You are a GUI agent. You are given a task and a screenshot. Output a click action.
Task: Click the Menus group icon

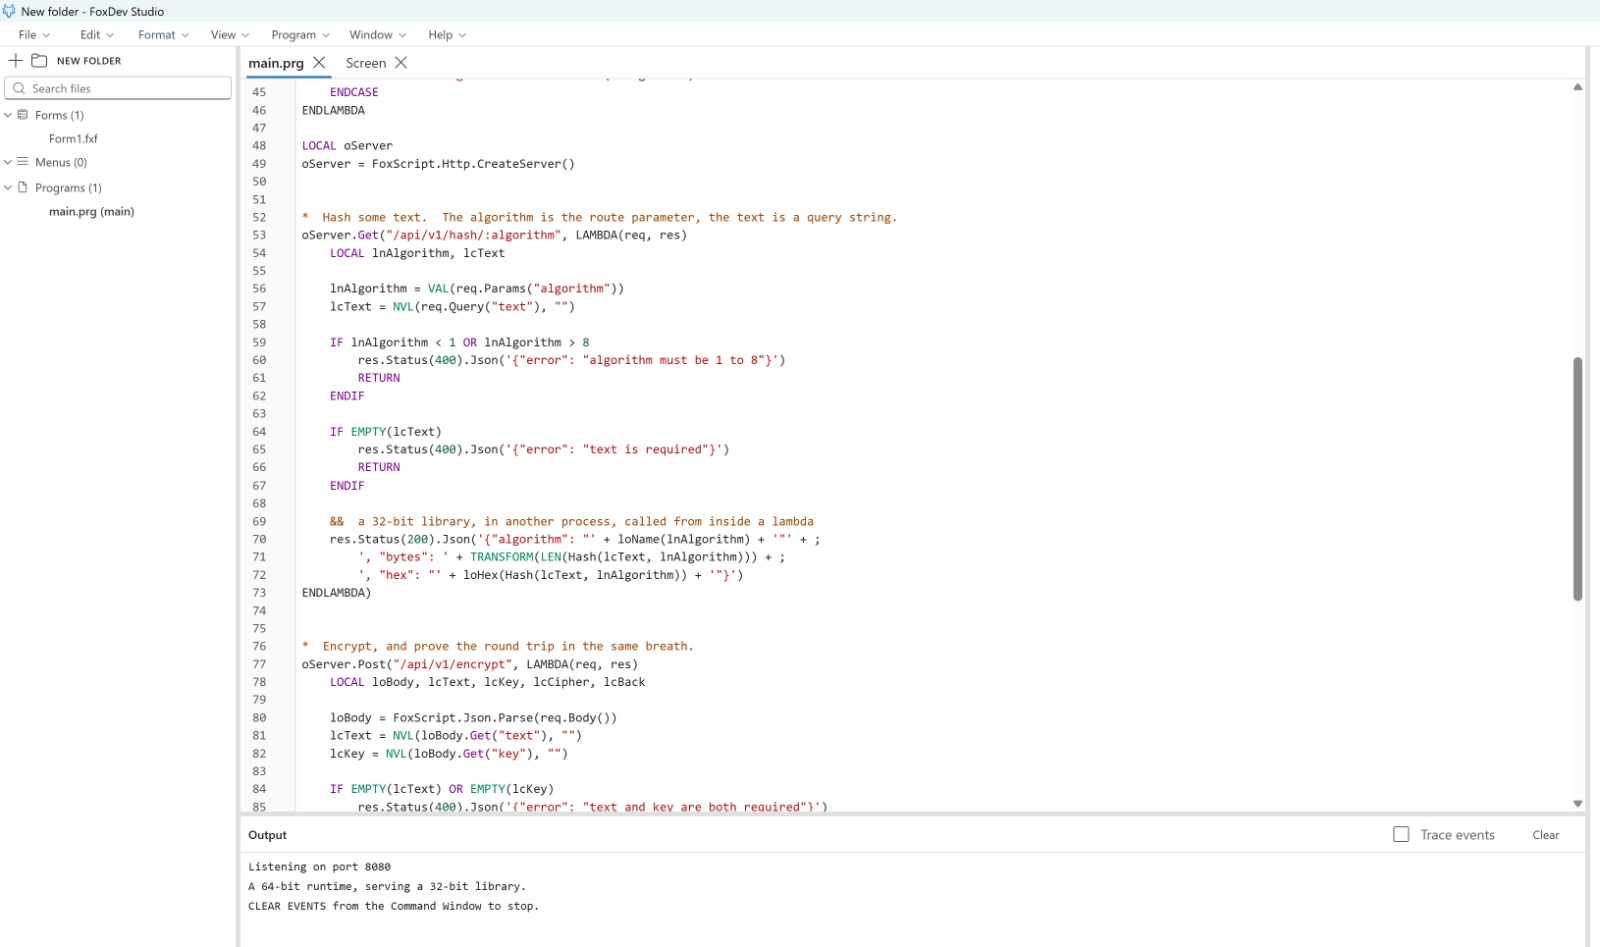pos(23,161)
